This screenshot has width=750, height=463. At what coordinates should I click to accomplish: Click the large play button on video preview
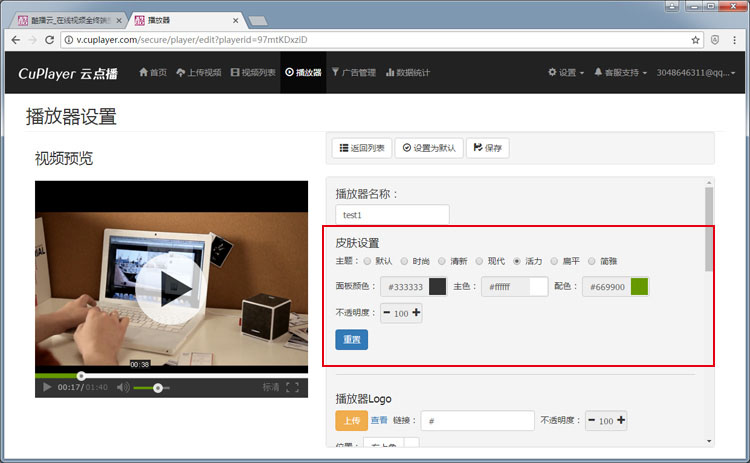coord(163,288)
